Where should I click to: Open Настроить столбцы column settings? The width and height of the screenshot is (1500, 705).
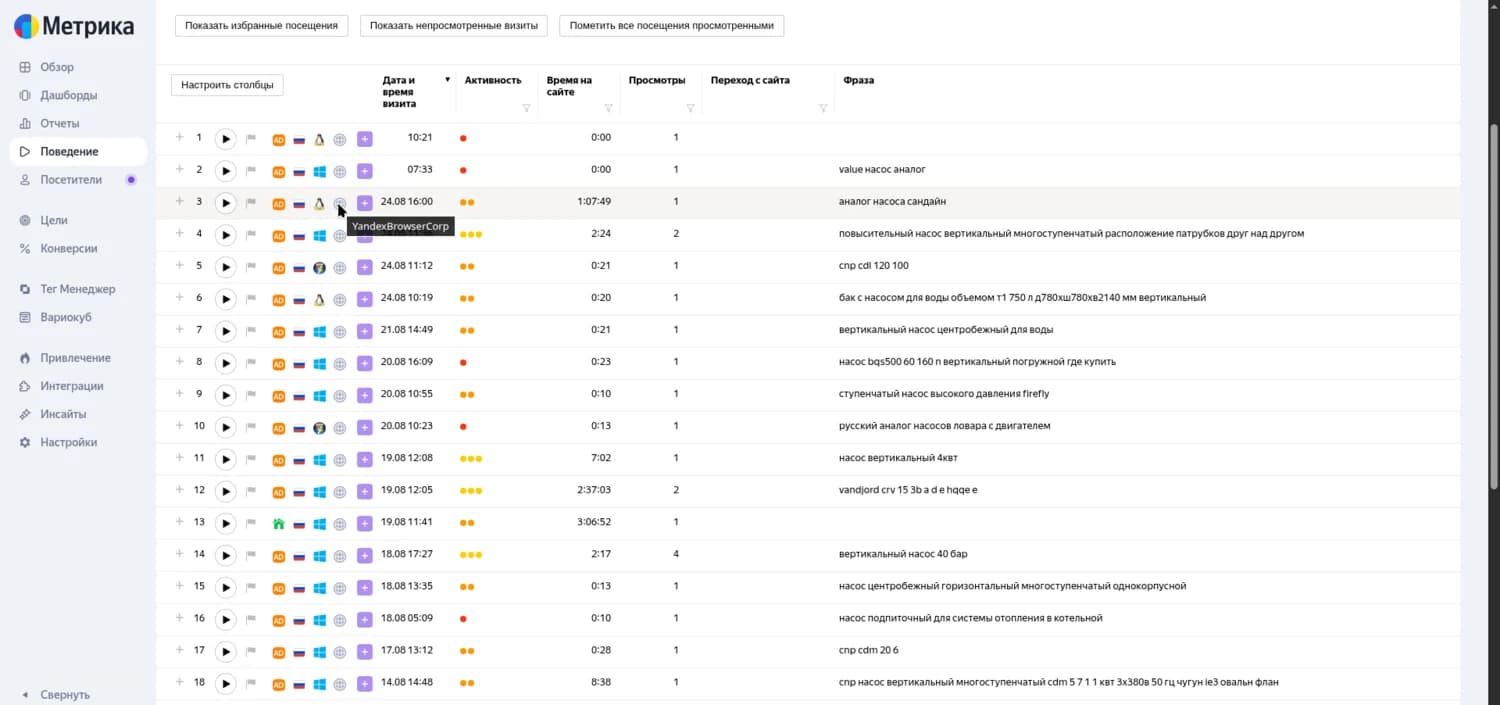(x=227, y=85)
